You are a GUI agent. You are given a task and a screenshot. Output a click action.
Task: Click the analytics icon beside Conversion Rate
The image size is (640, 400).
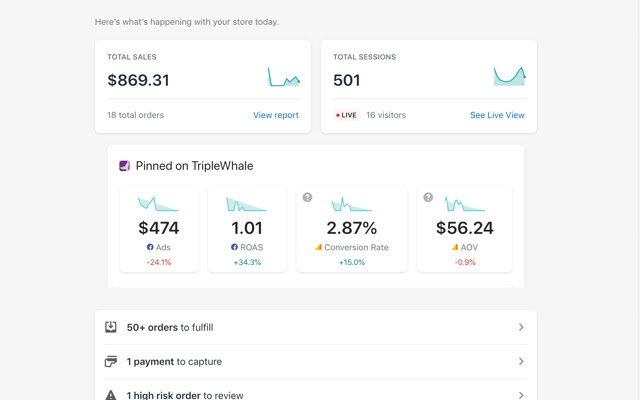[x=318, y=247]
